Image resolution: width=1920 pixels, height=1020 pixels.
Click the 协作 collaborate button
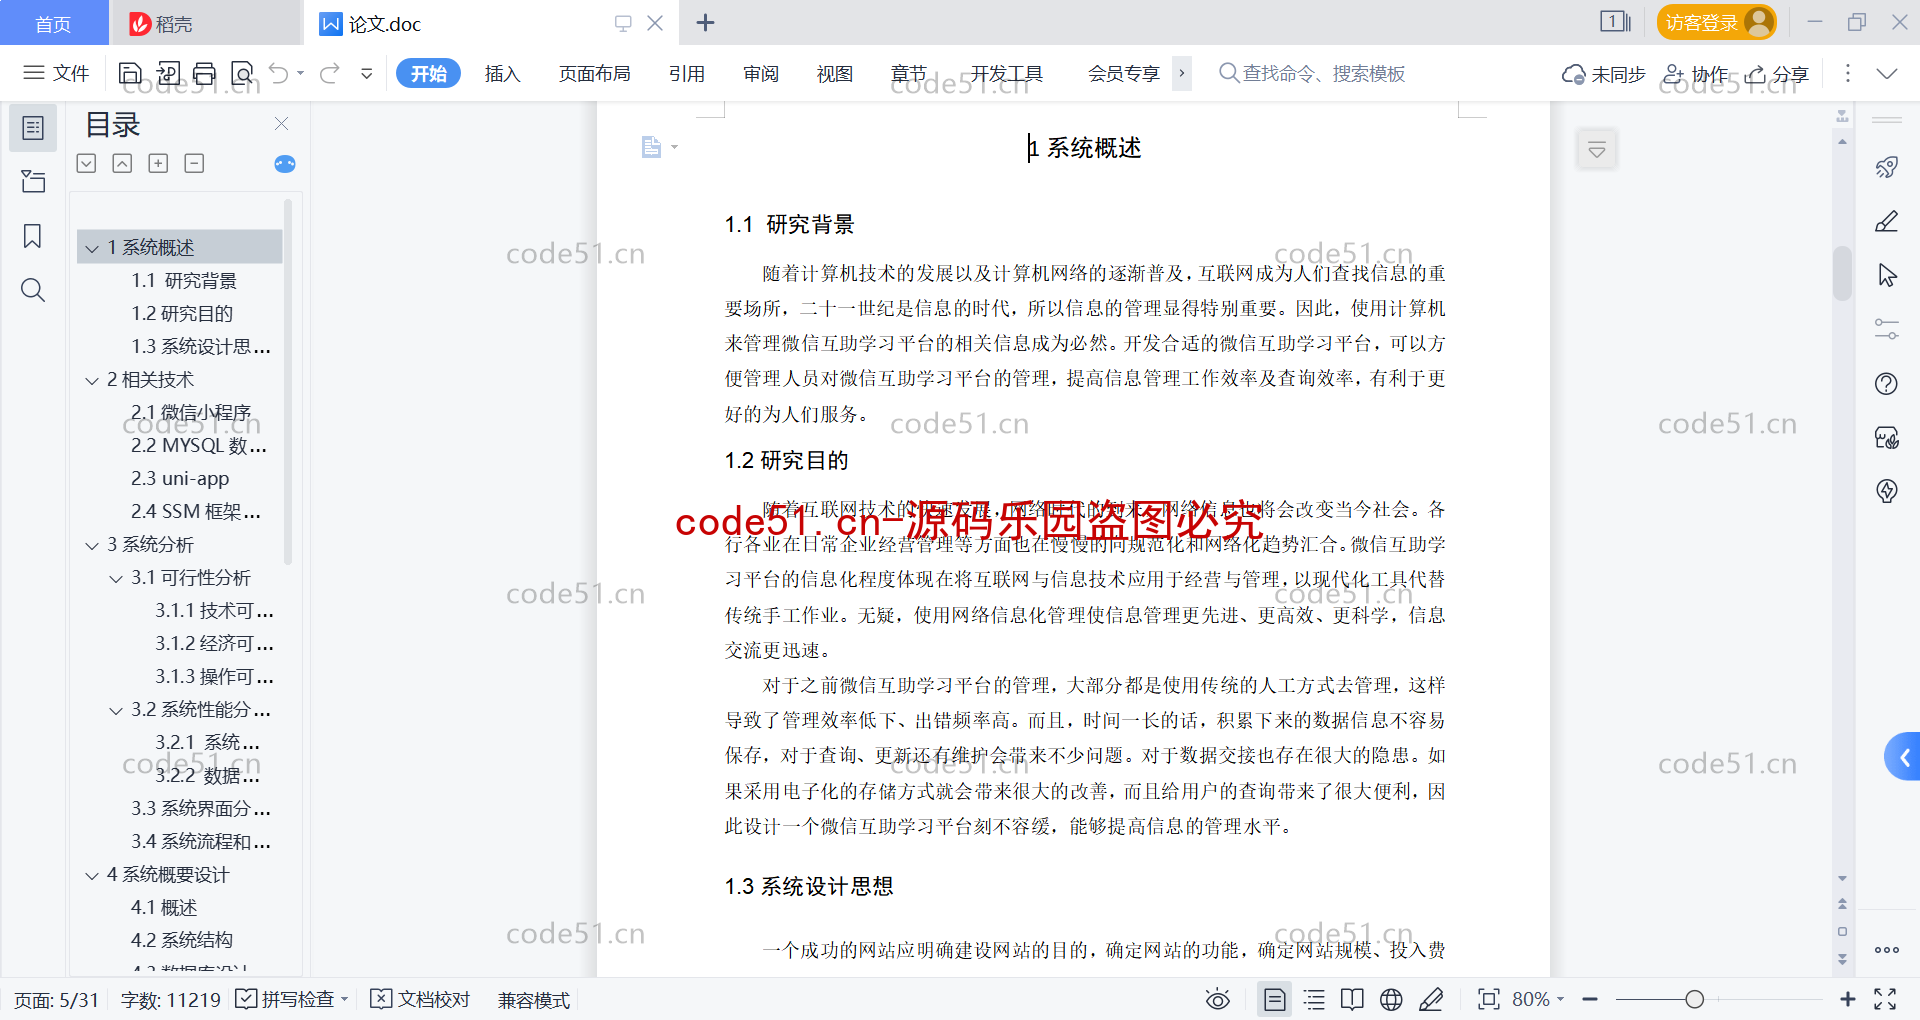tap(1695, 74)
